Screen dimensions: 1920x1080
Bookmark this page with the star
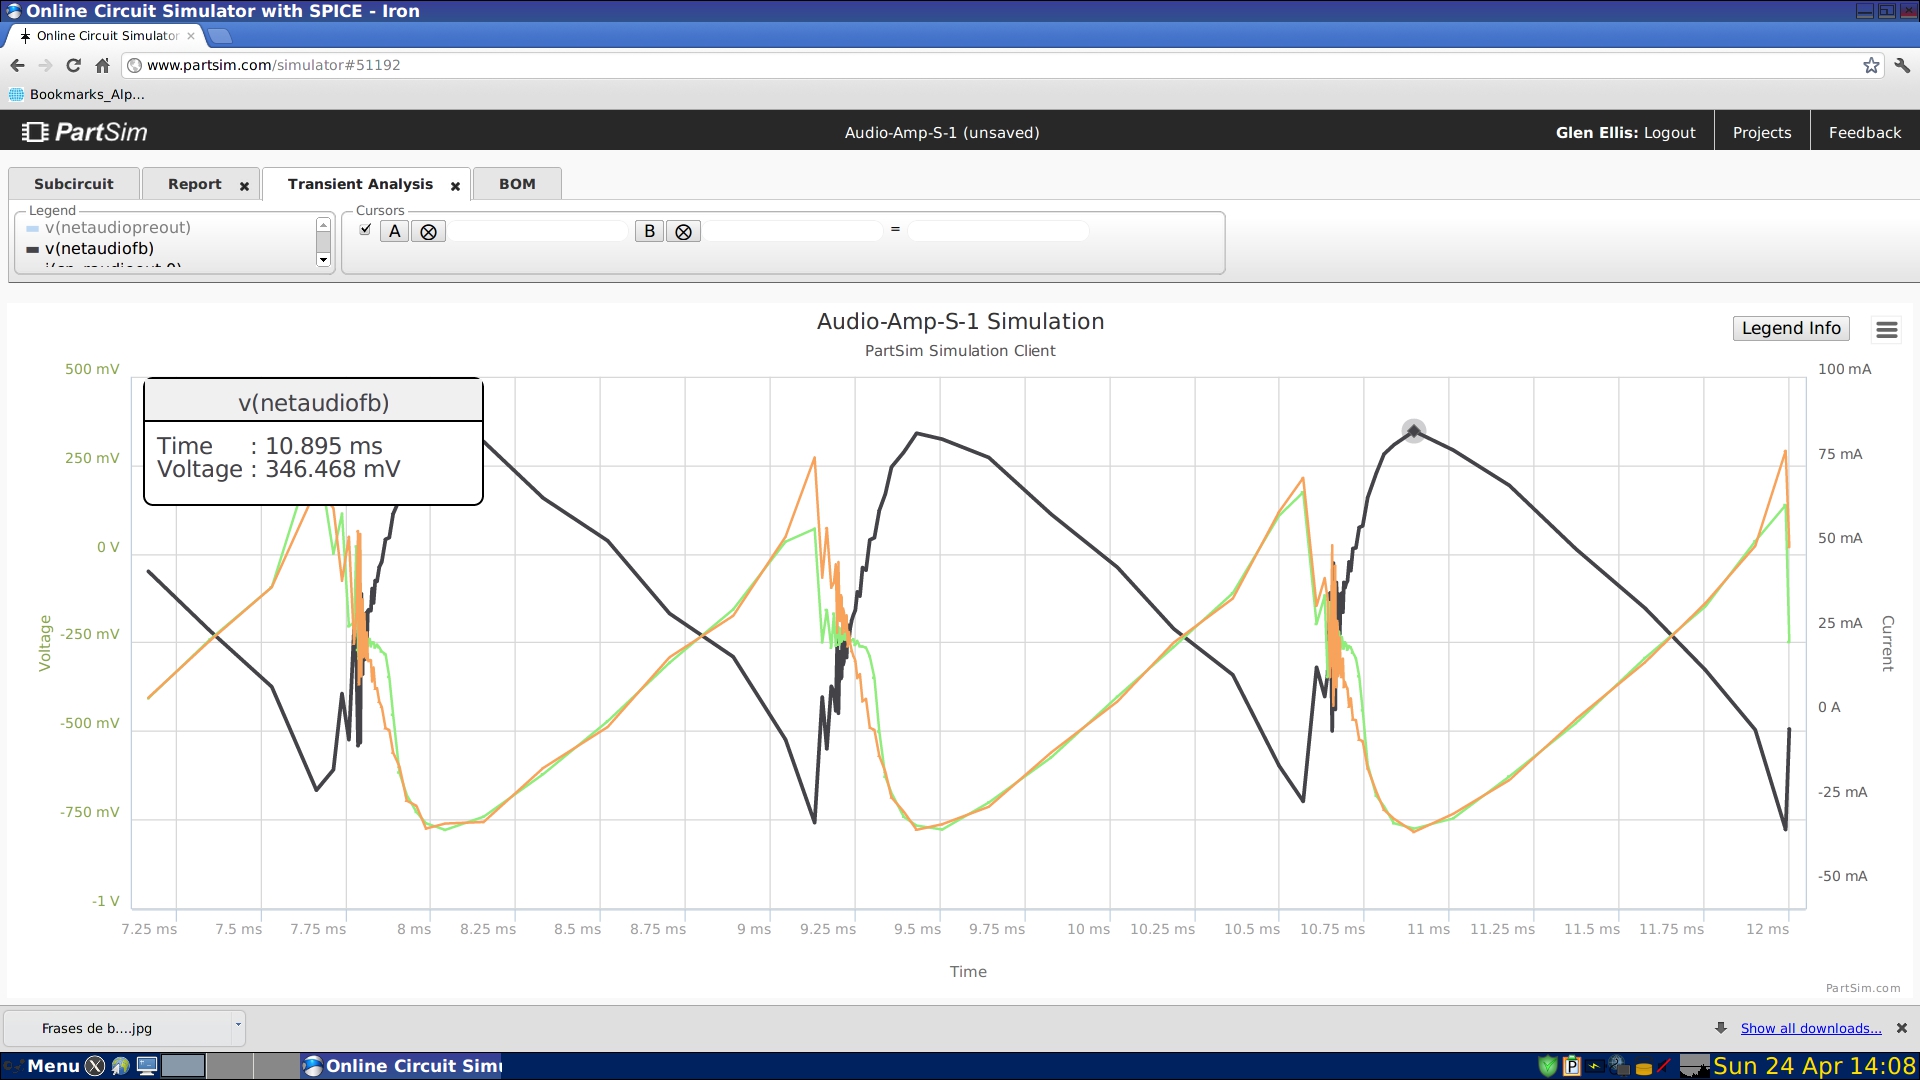(1871, 65)
